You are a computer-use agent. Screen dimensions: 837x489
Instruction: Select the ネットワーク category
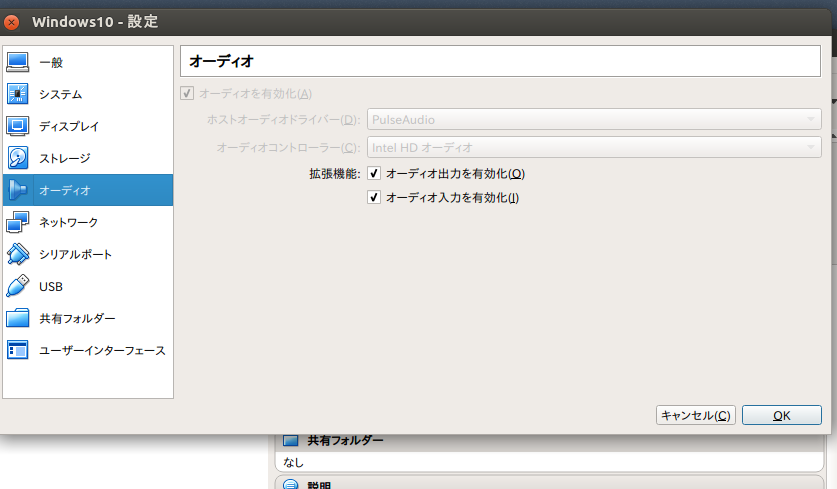point(88,222)
